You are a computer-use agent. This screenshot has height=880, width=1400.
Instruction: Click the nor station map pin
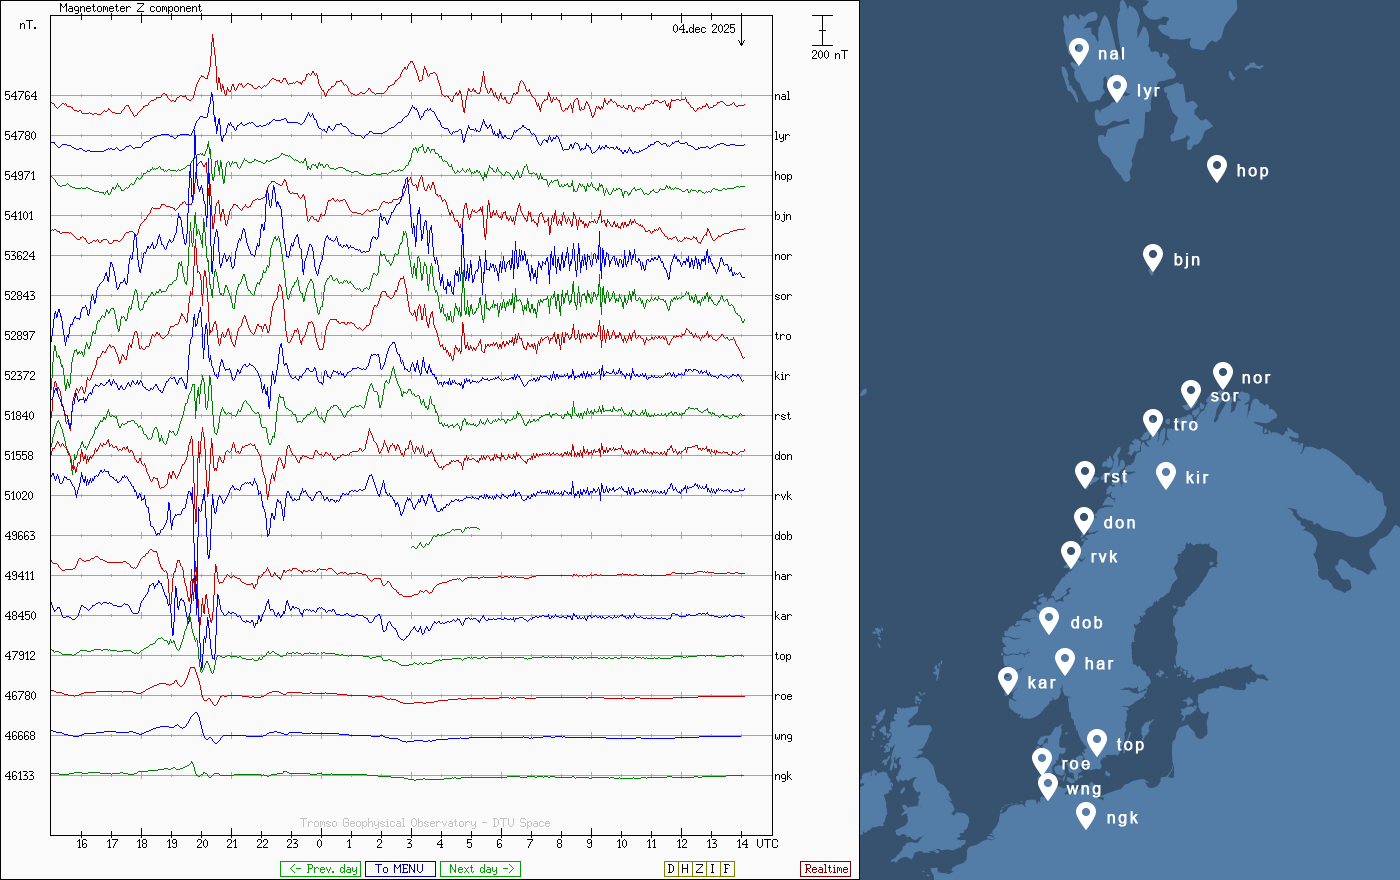tap(1222, 375)
